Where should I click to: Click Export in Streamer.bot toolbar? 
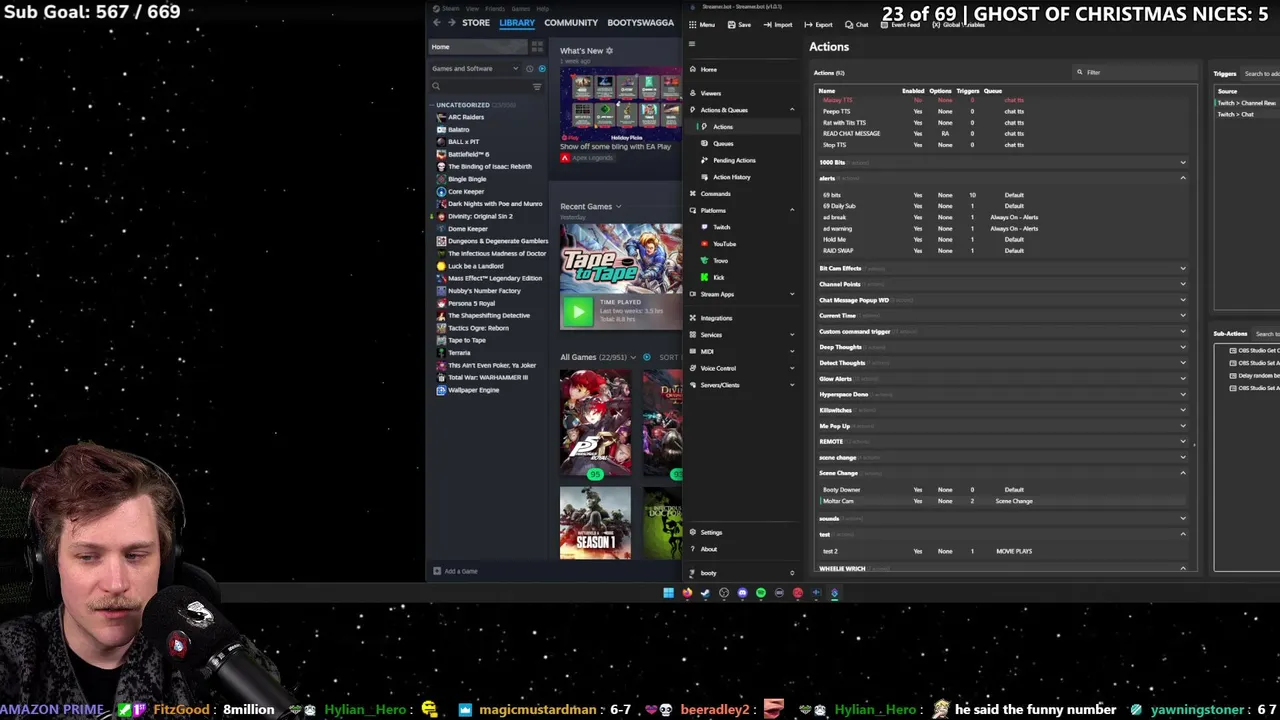click(x=819, y=25)
